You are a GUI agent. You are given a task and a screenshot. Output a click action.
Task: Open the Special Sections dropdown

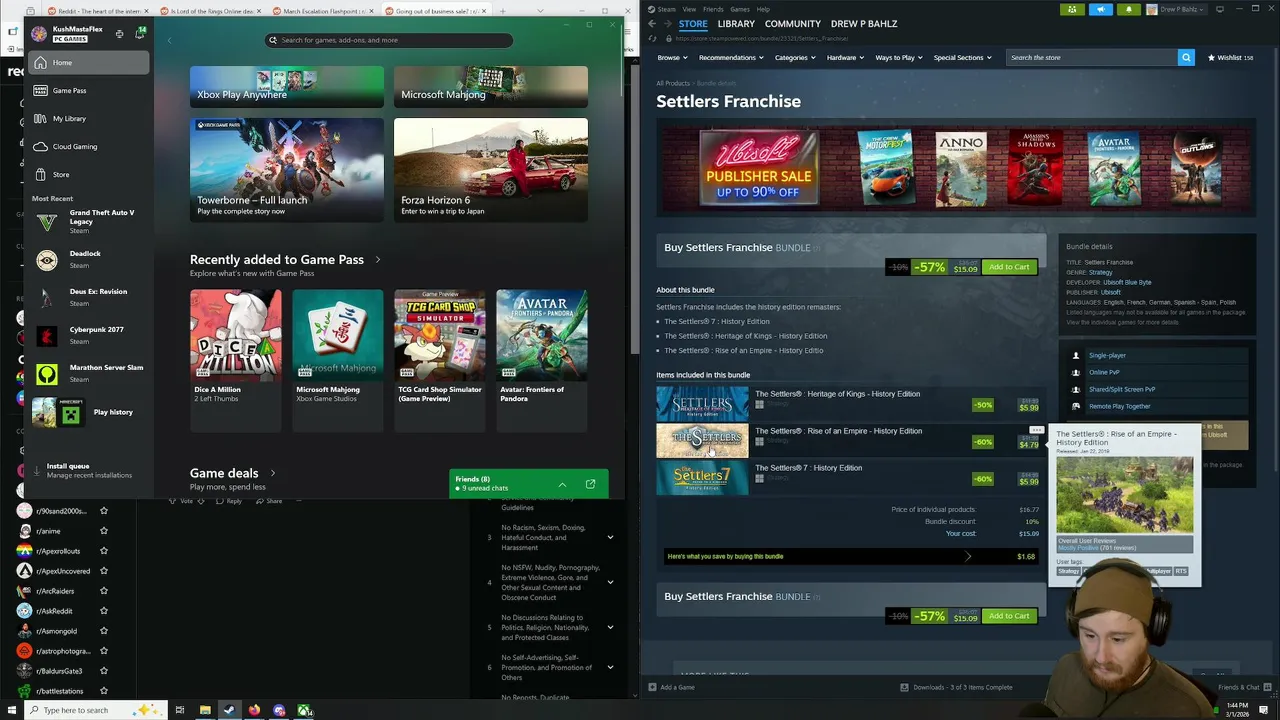(x=962, y=58)
